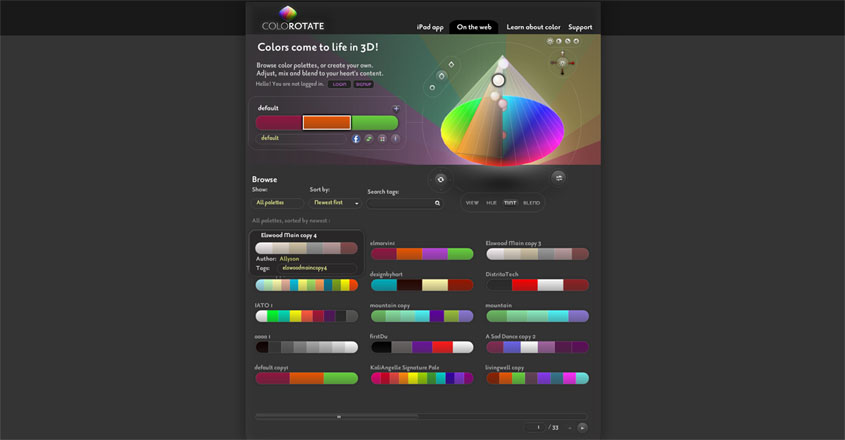Open the 'All palettes' show dropdown
Viewport: 845px width, 440px height.
278,203
